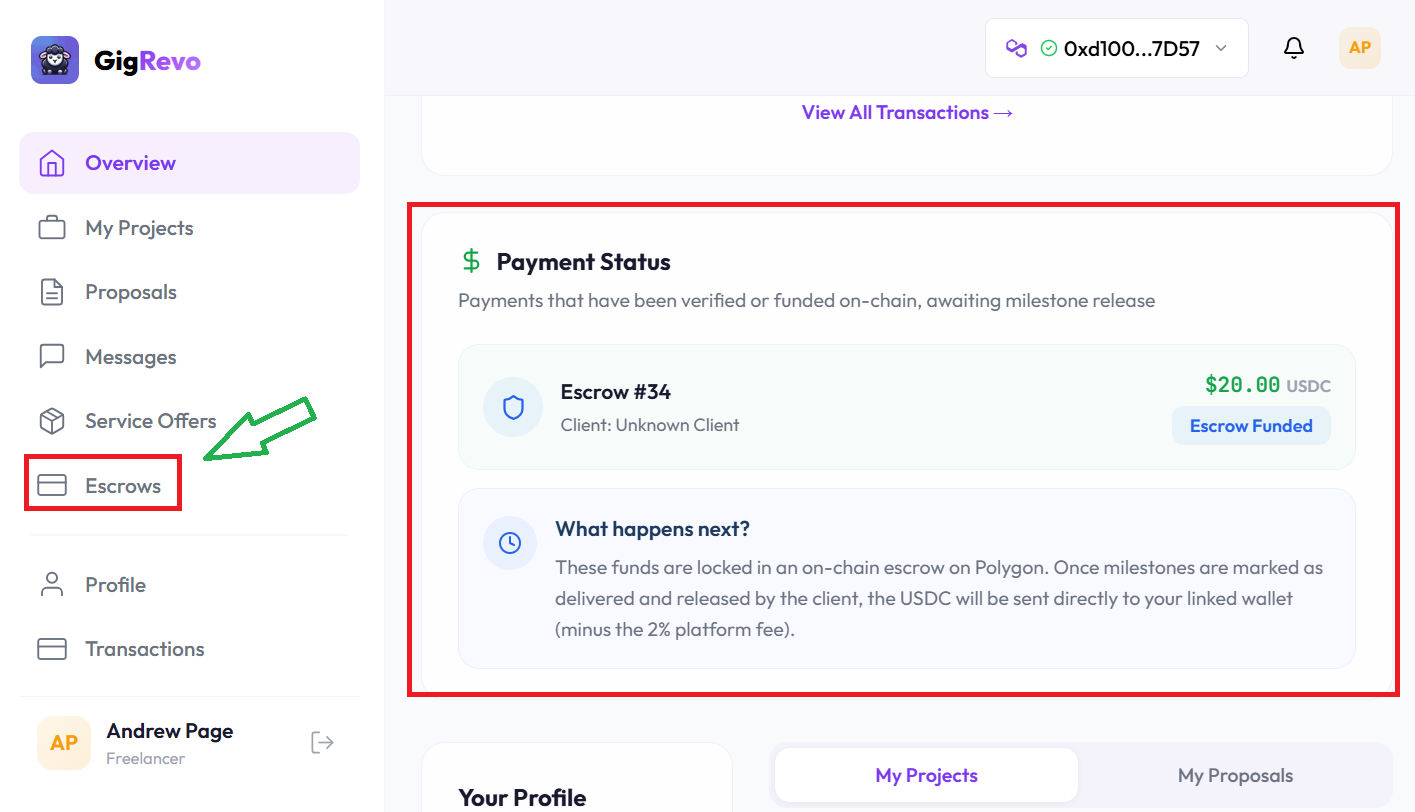Click the clock icon in What happens next

[510, 543]
